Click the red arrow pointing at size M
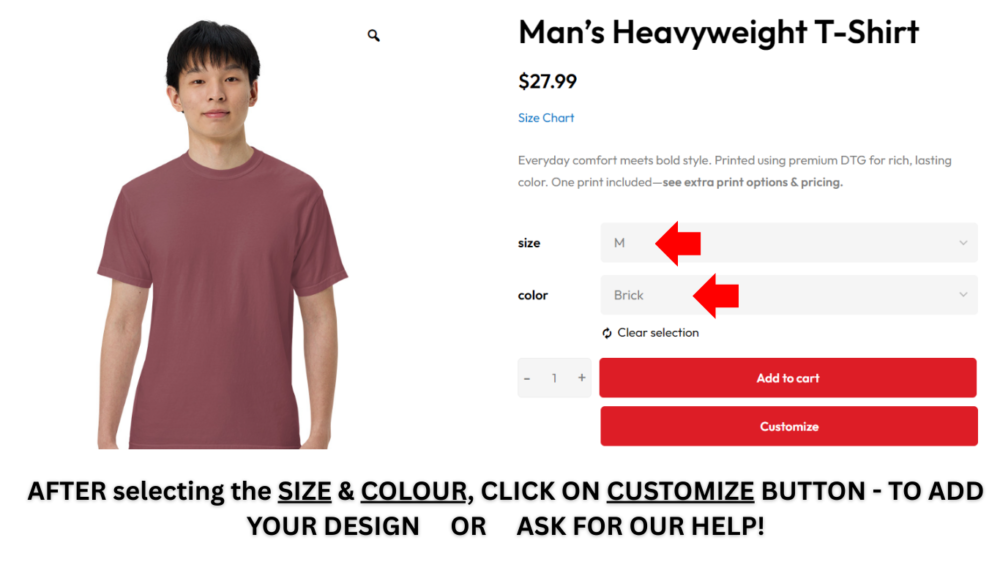1000x562 pixels. pos(678,243)
